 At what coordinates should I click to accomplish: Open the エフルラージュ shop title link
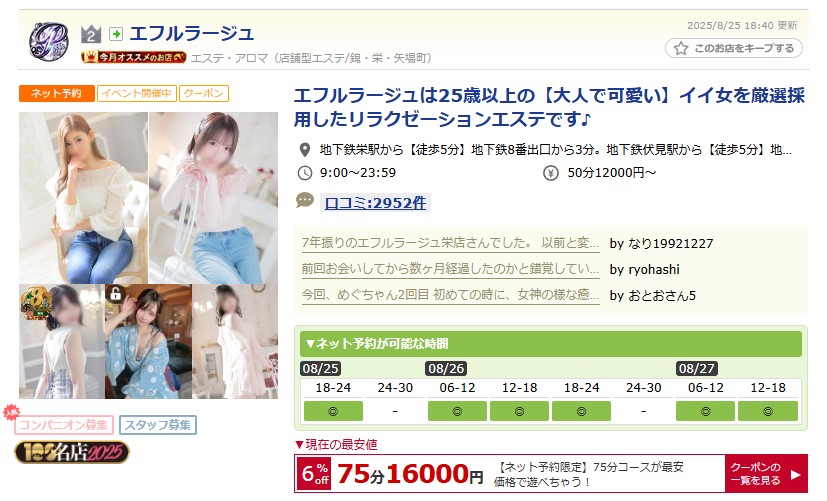pyautogui.click(x=192, y=34)
